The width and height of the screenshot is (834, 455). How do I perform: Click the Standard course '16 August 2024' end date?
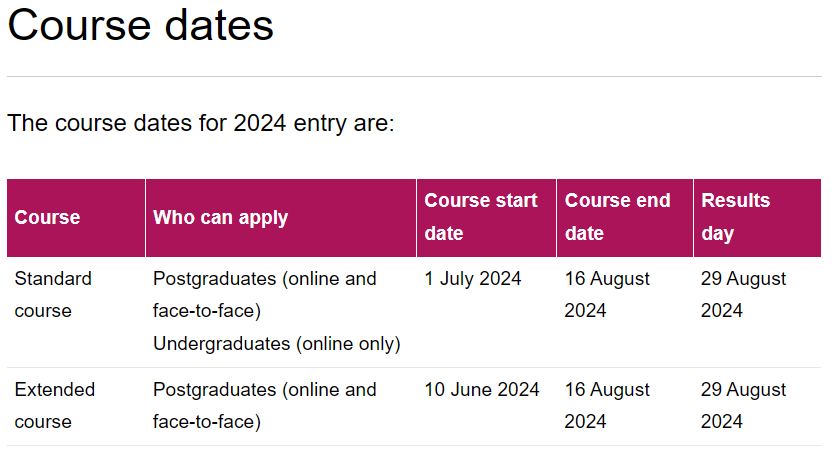pyautogui.click(x=607, y=295)
